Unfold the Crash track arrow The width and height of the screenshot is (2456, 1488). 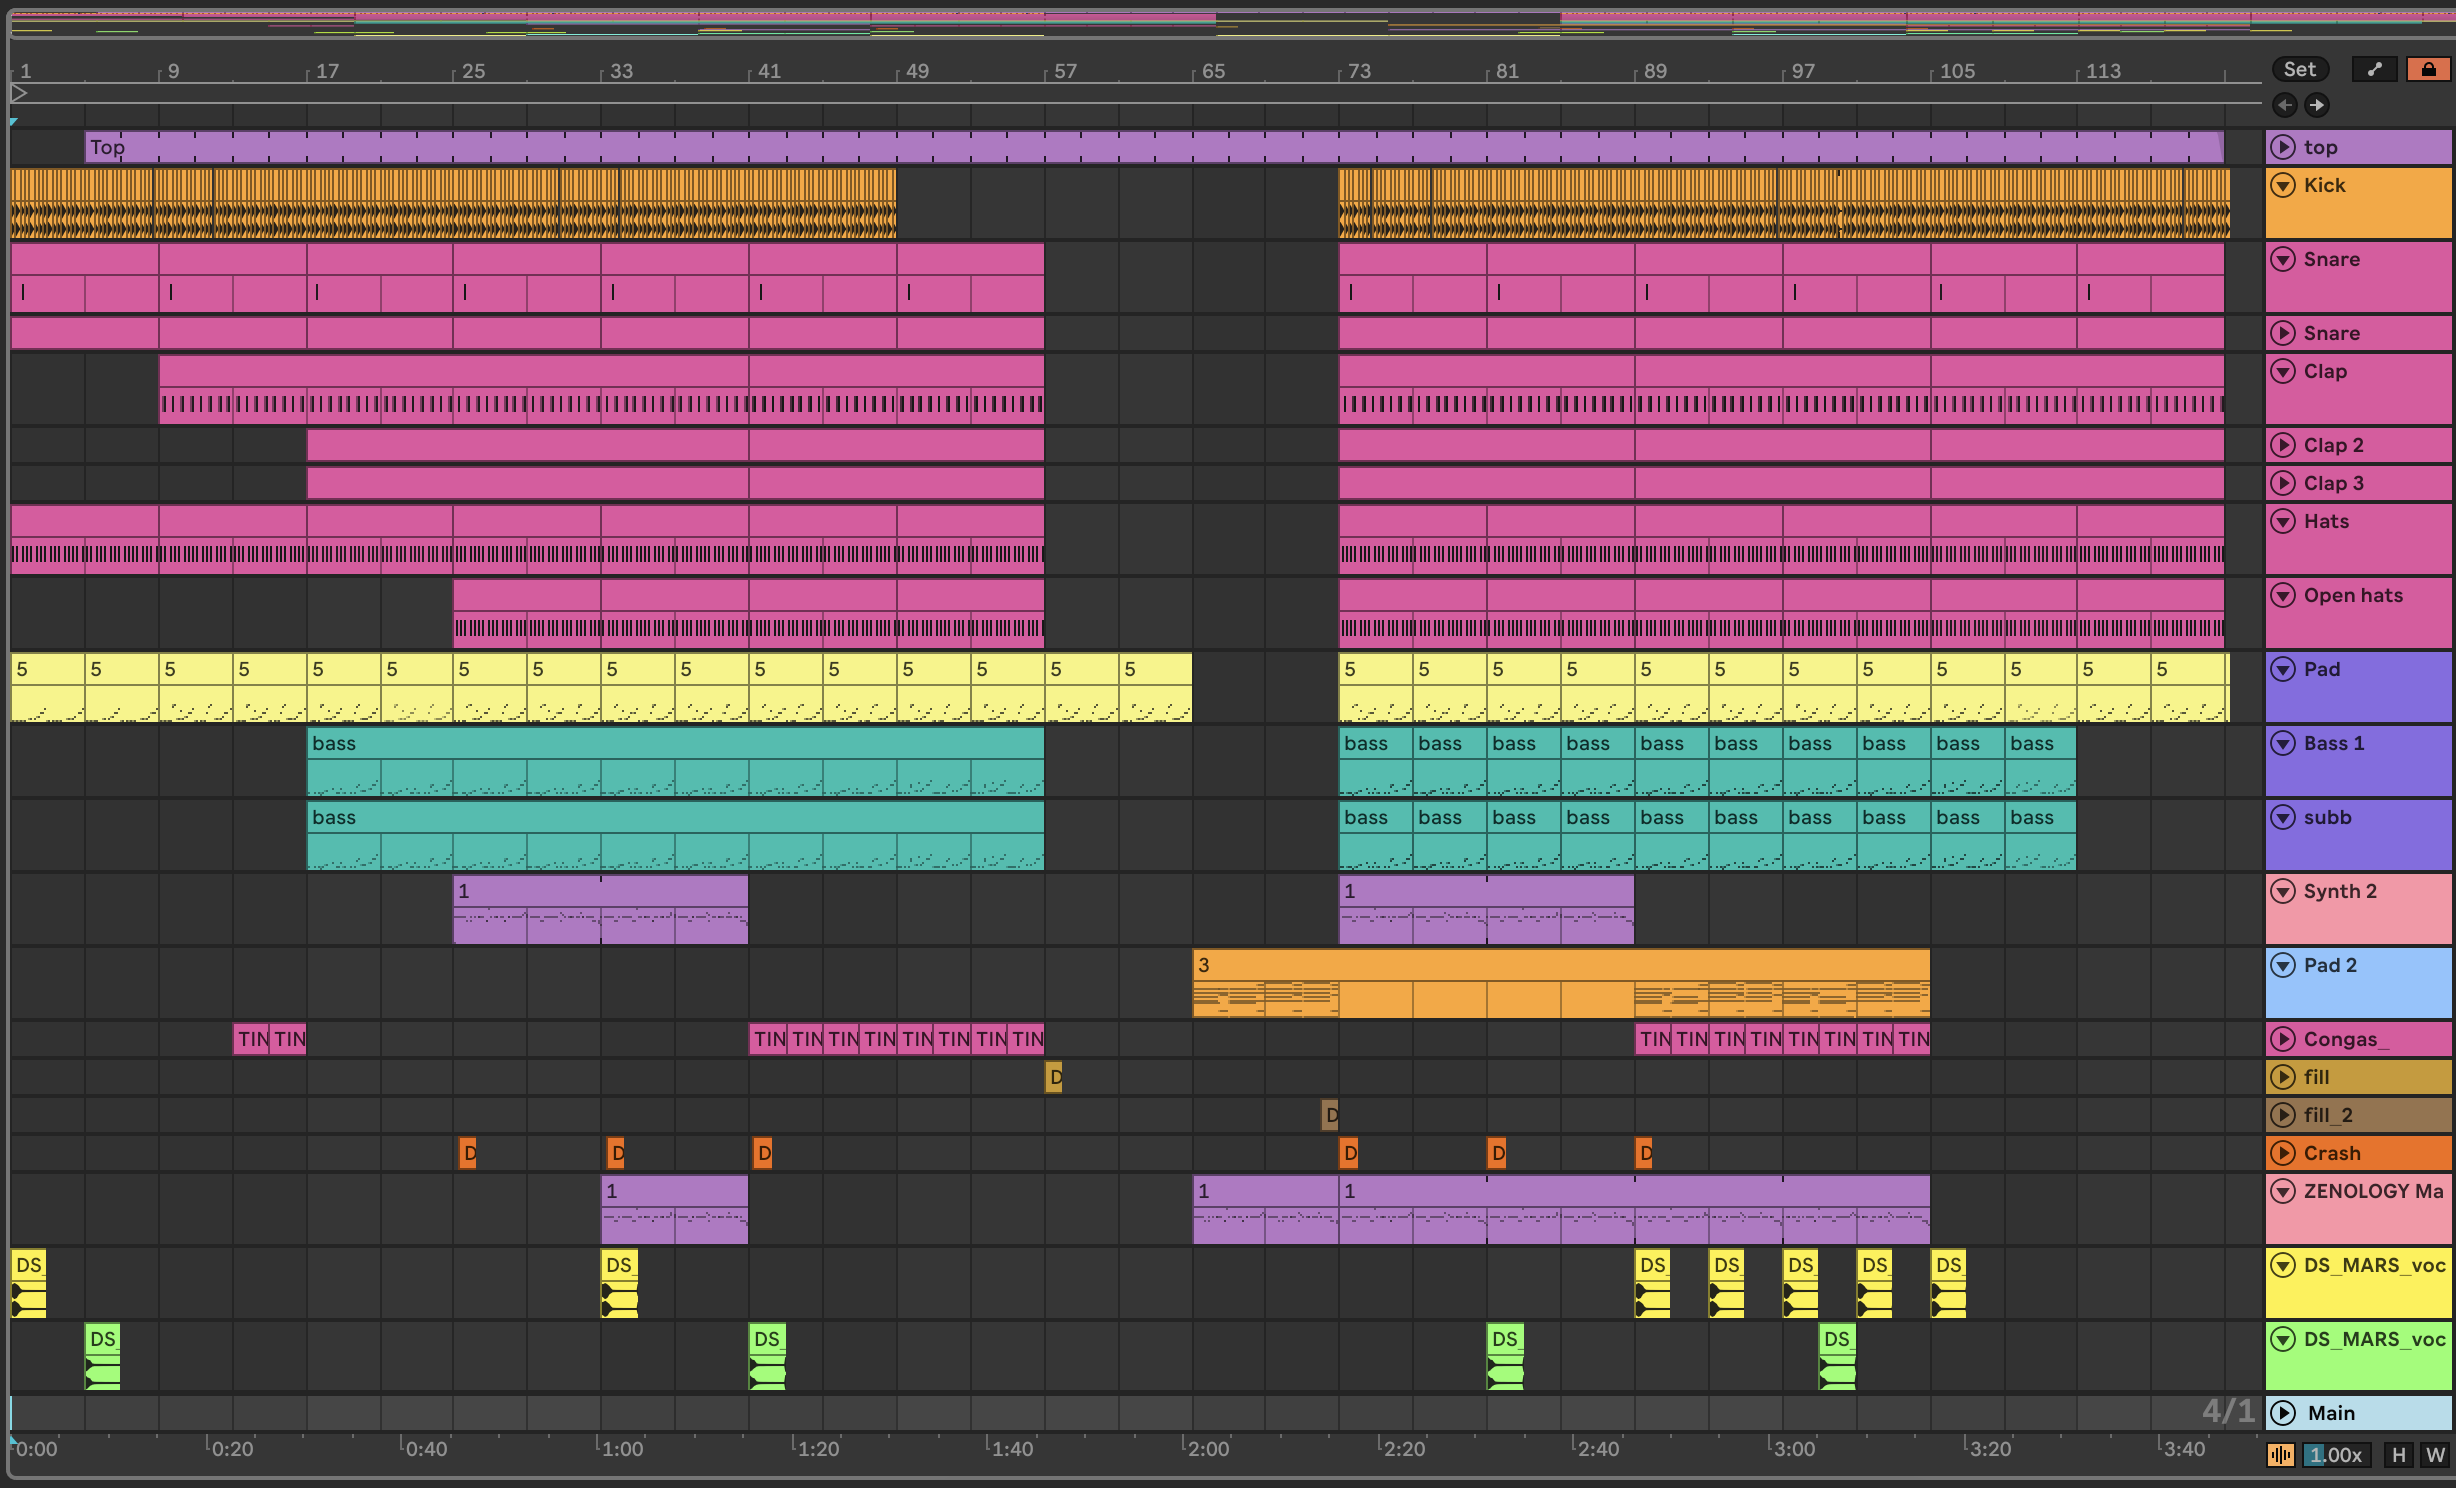(2283, 1153)
